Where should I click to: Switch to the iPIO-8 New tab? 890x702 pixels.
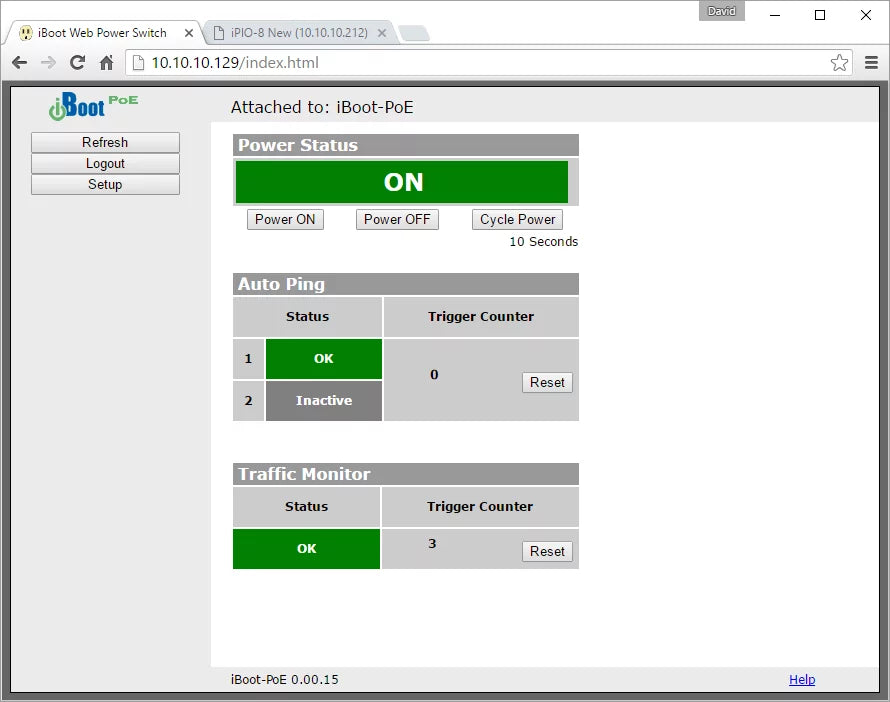click(299, 33)
